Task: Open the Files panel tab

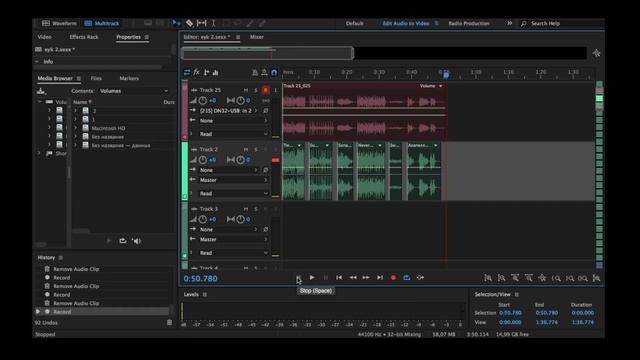Action: pyautogui.click(x=96, y=78)
